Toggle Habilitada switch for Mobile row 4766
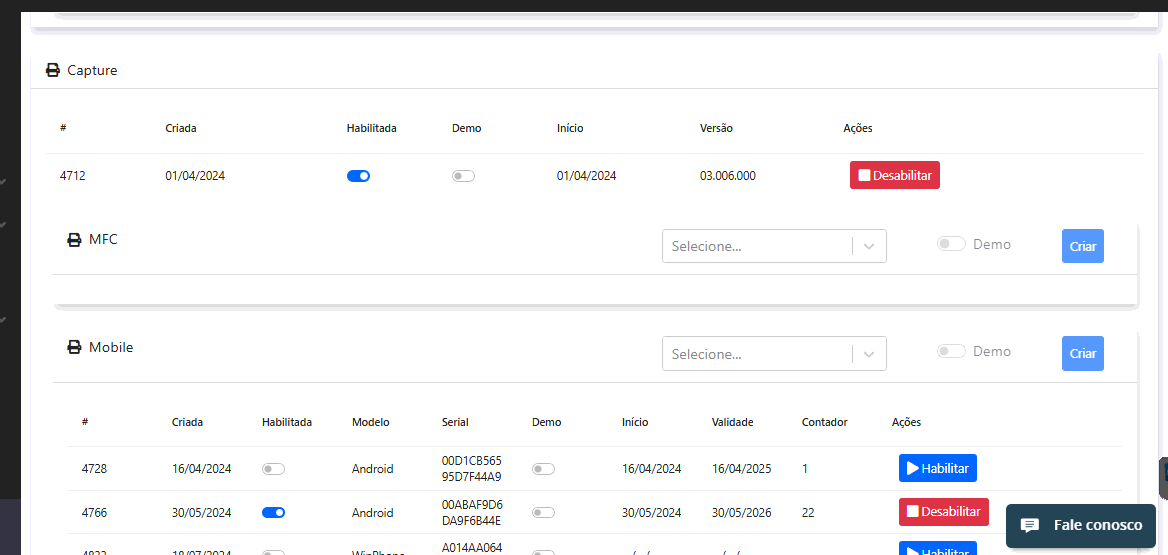This screenshot has width=1168, height=555. point(273,513)
